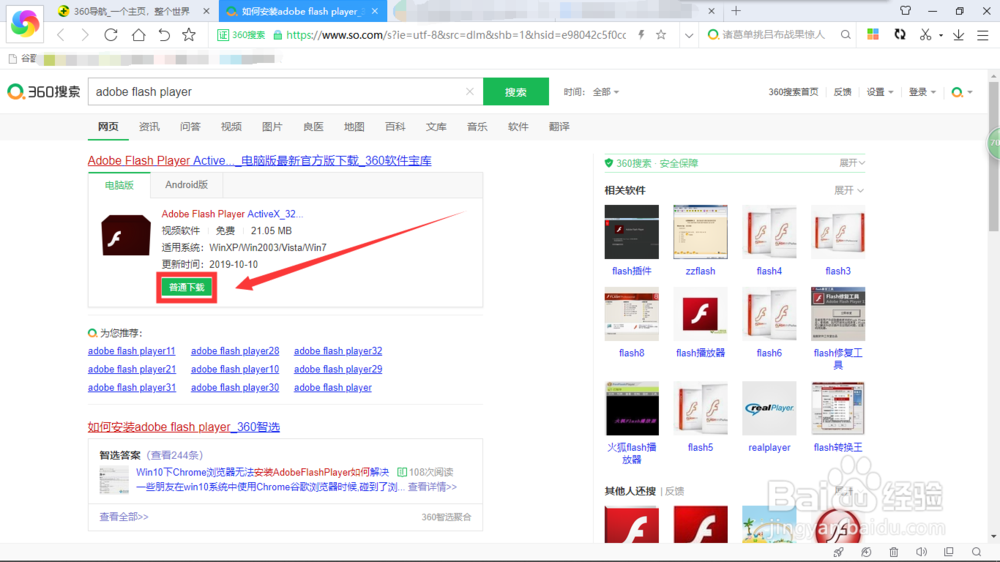Open link adobe flash player32

338,351
